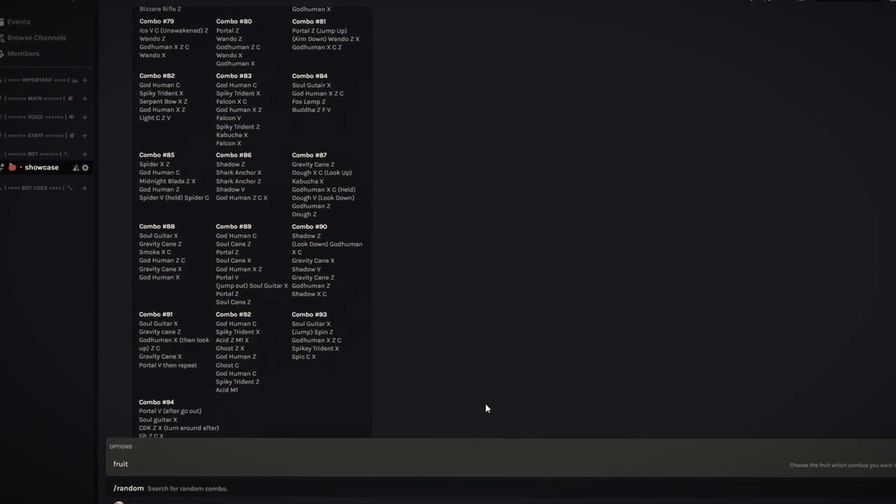
Task: Select the /random slash command
Action: [129, 489]
